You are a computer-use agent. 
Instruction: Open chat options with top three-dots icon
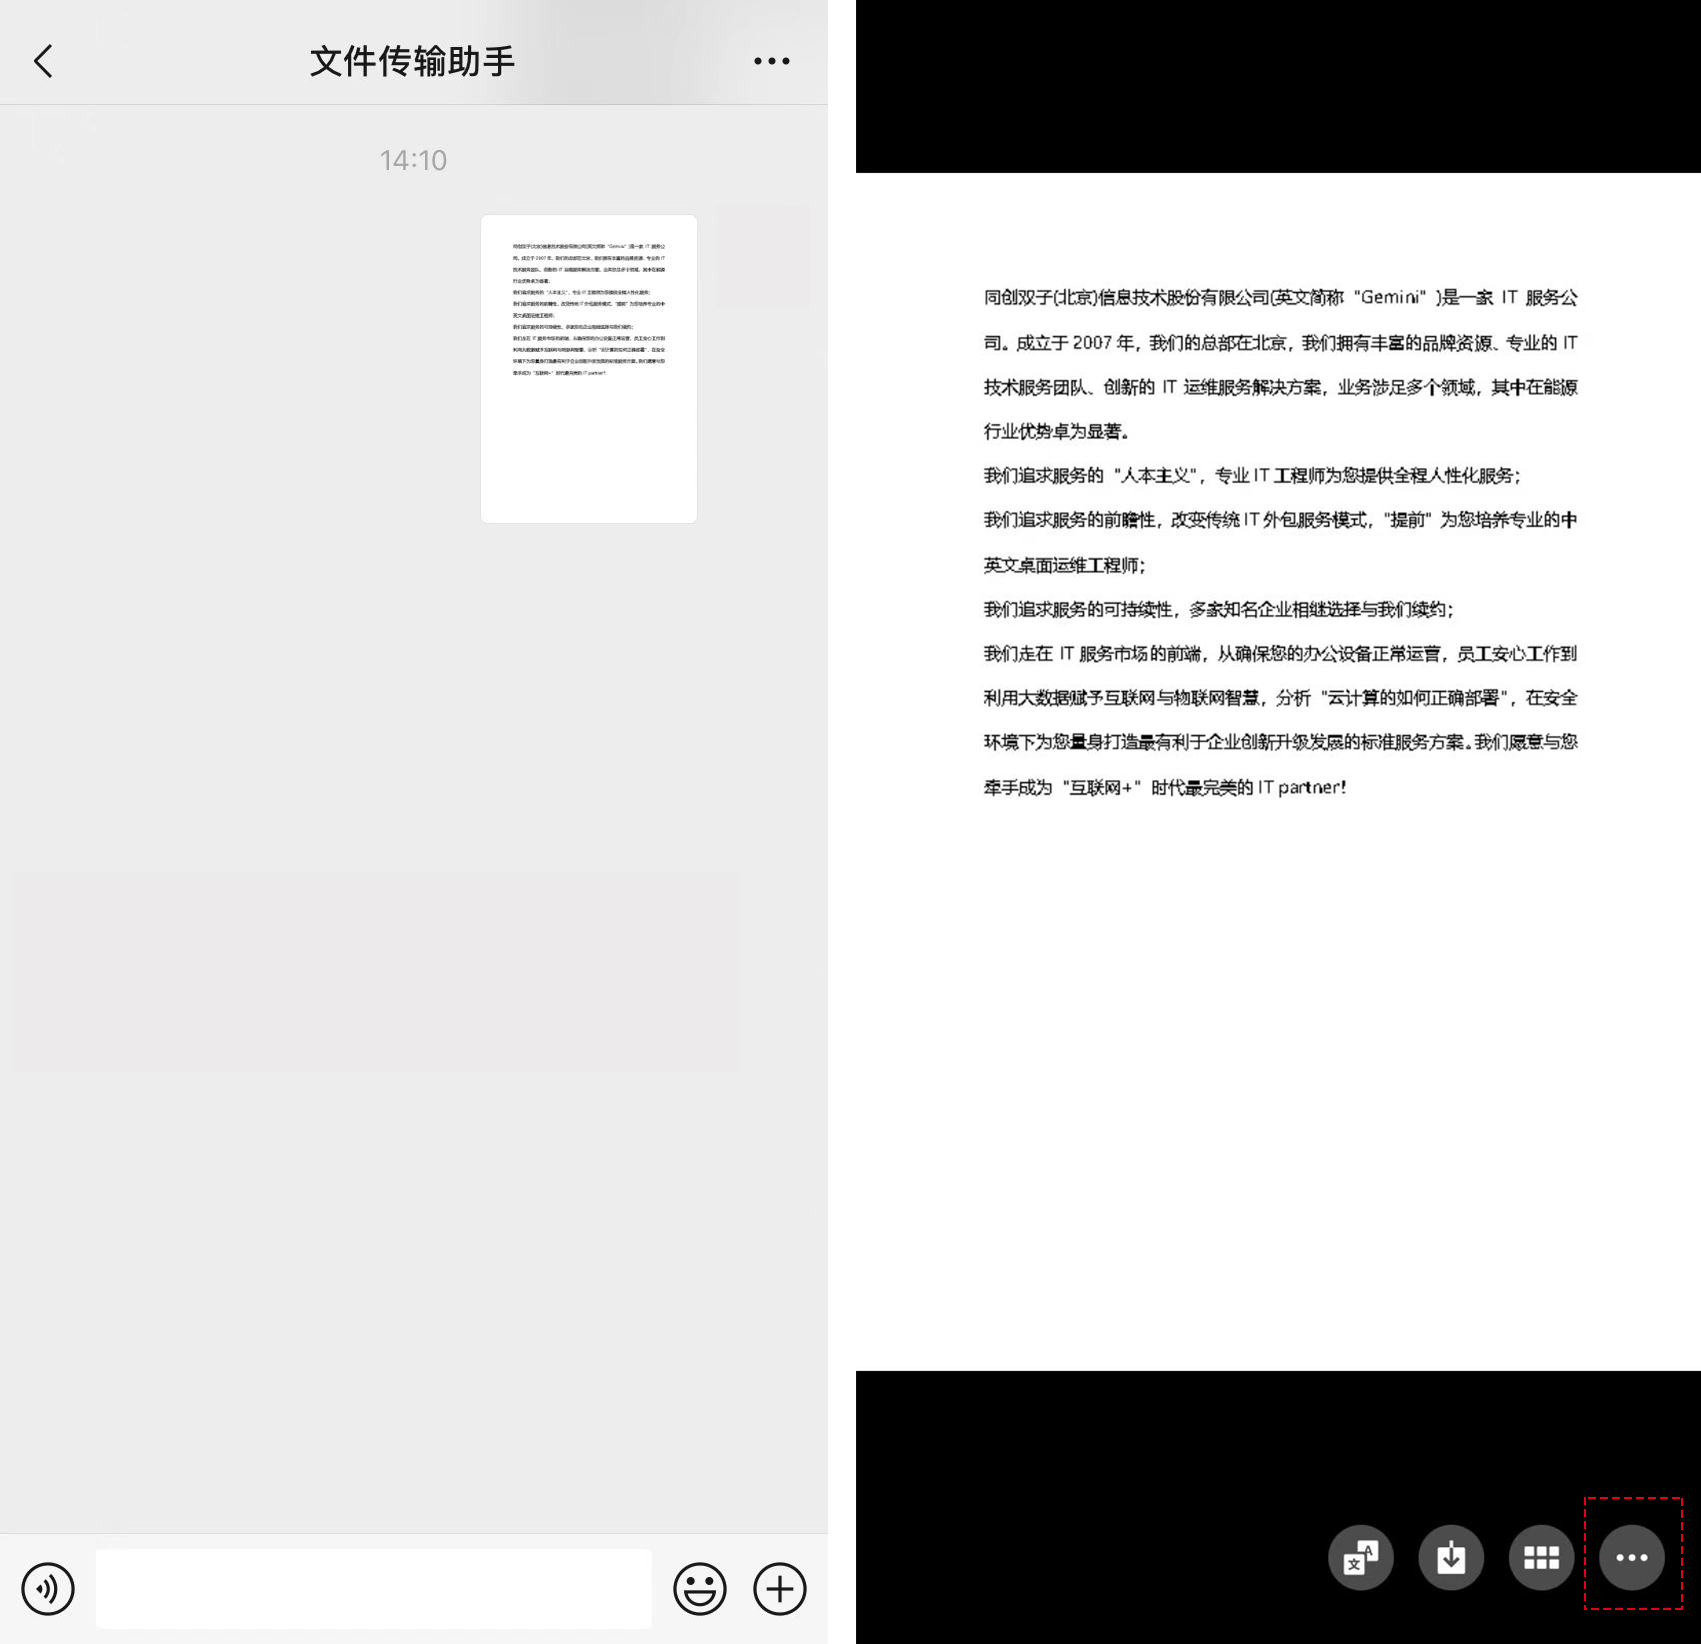771,61
